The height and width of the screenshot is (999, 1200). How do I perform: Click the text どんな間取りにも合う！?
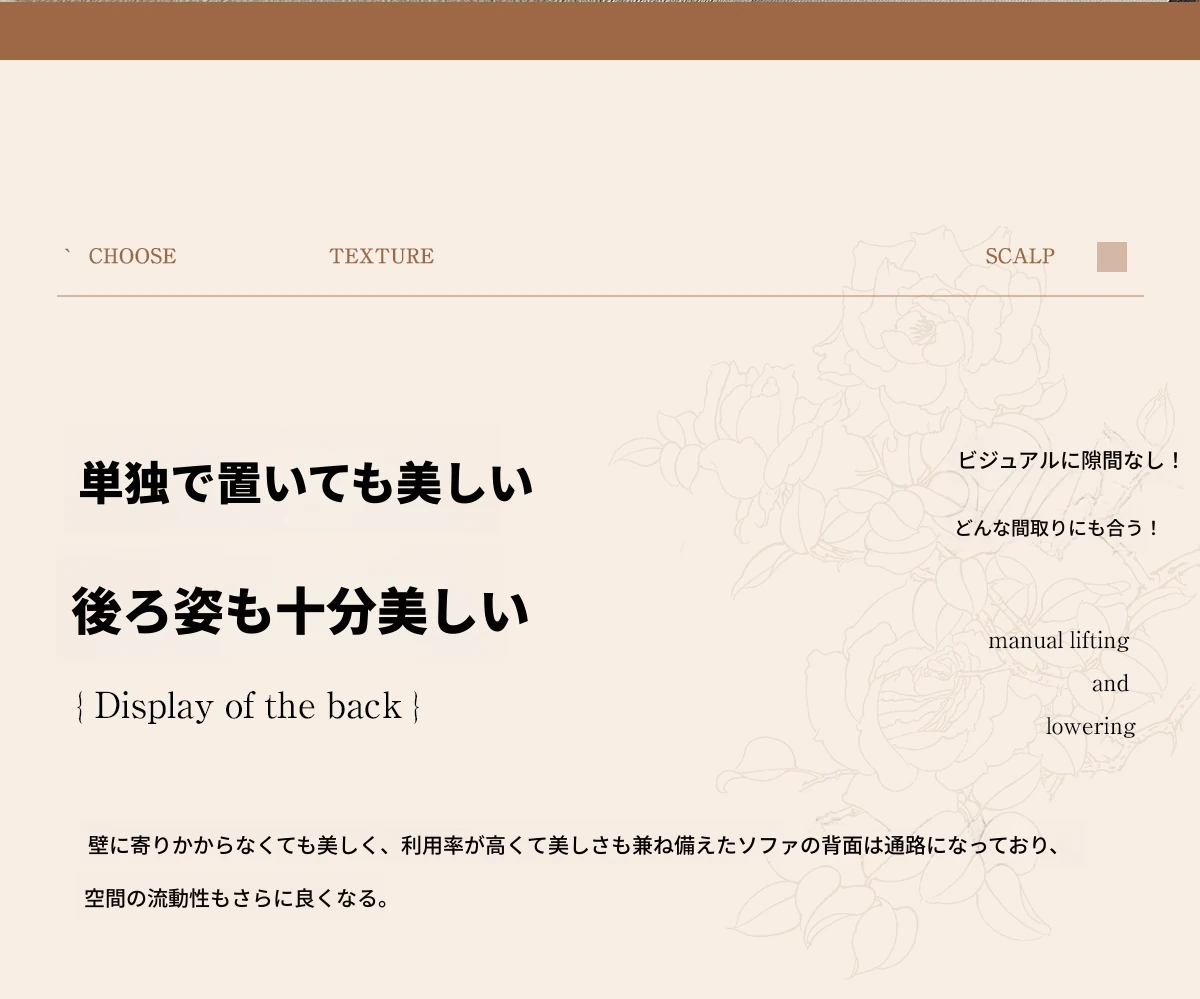coord(1057,528)
